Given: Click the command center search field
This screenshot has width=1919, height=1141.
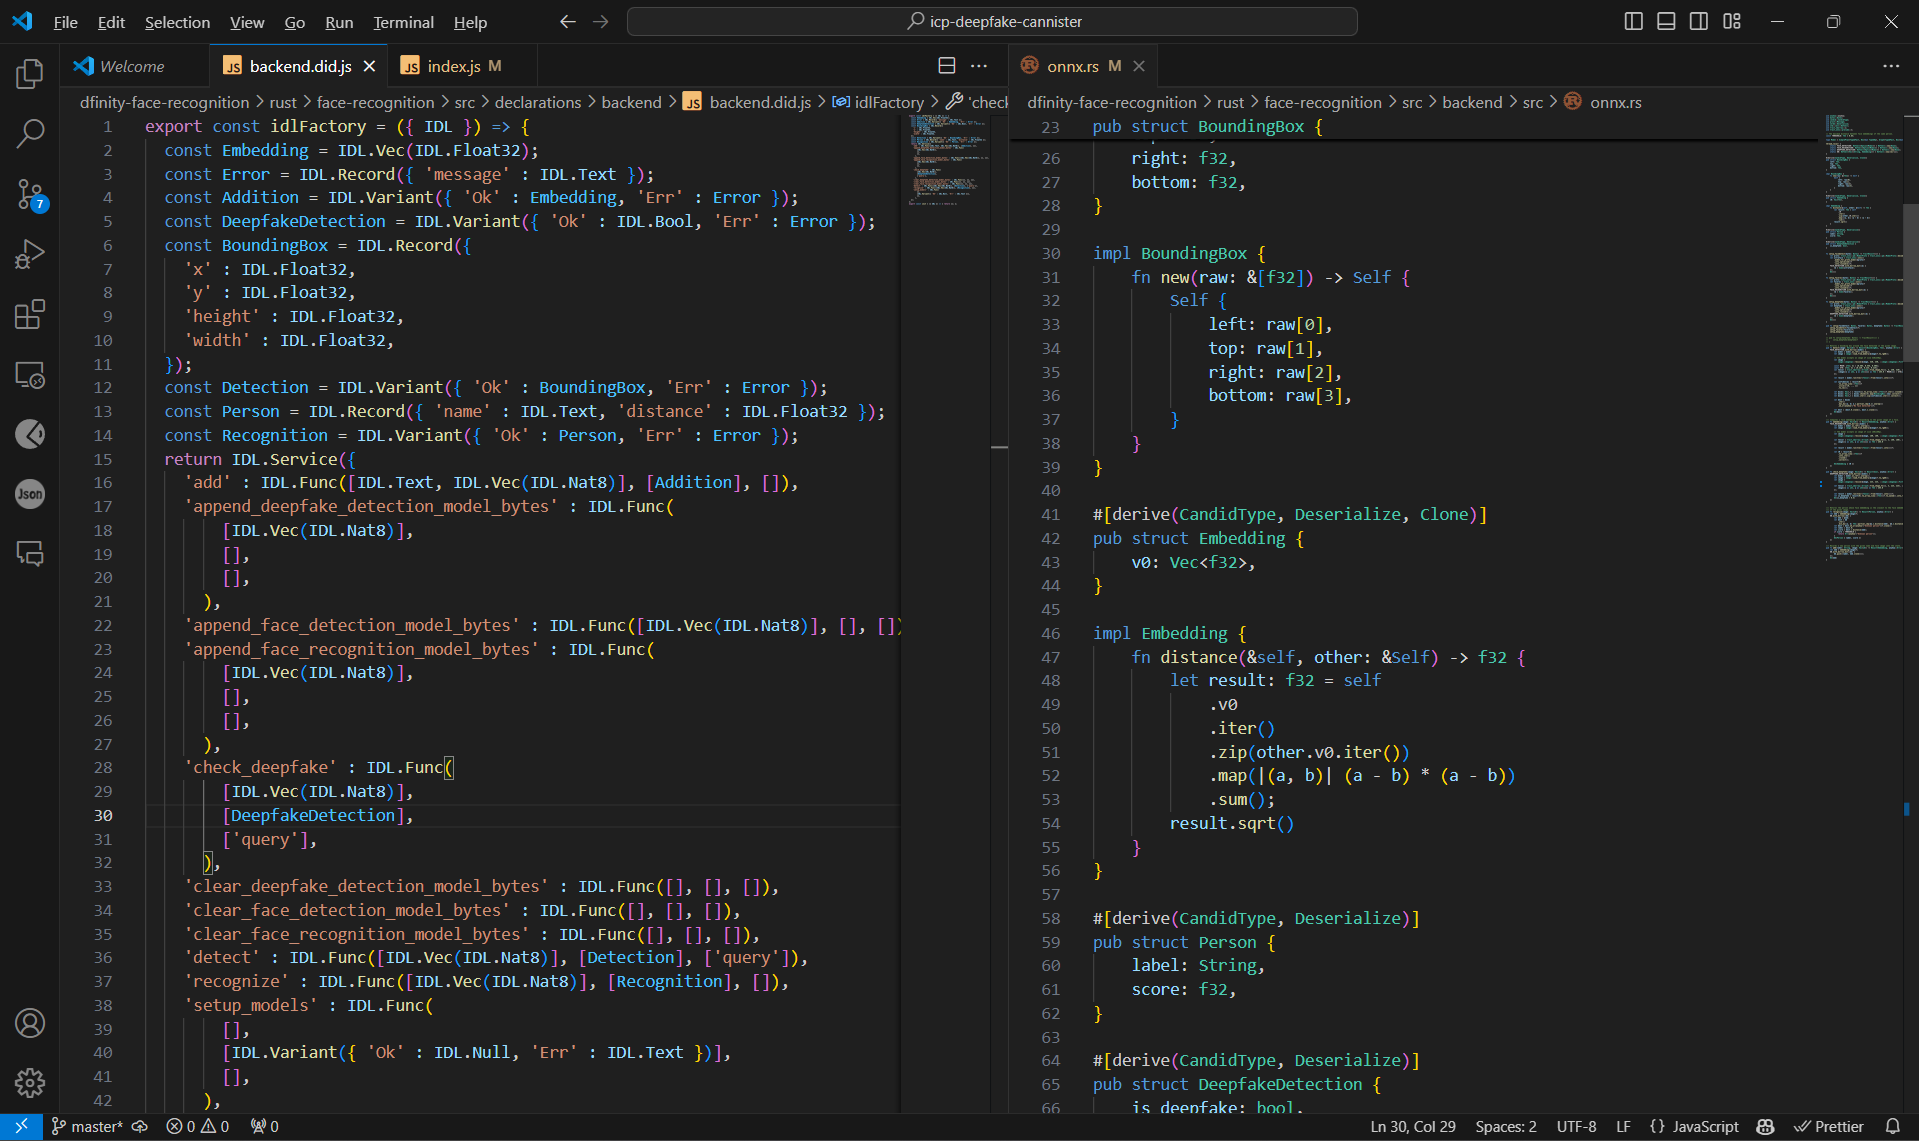Looking at the screenshot, I should (992, 21).
